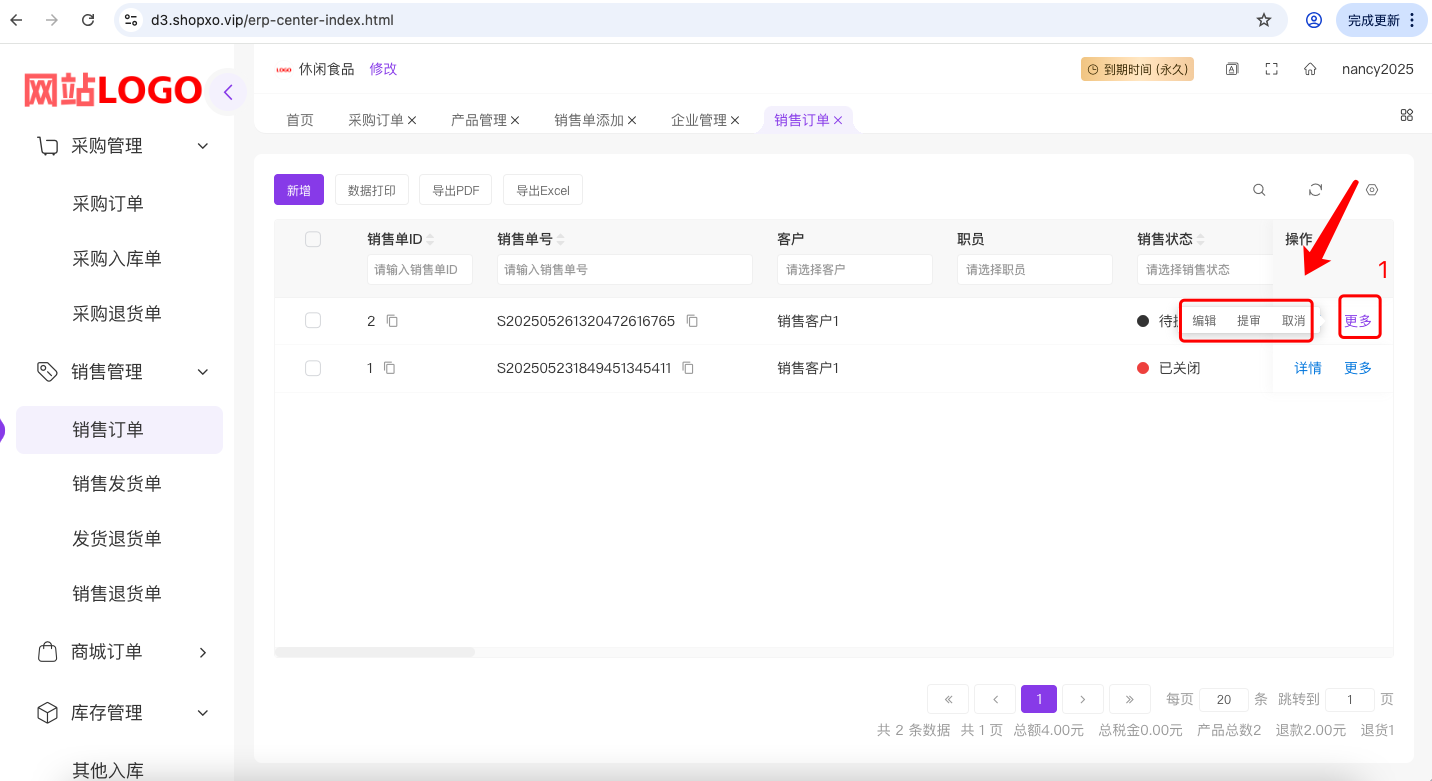Close the 采购订单 tab
This screenshot has height=781, width=1432.
(412, 120)
